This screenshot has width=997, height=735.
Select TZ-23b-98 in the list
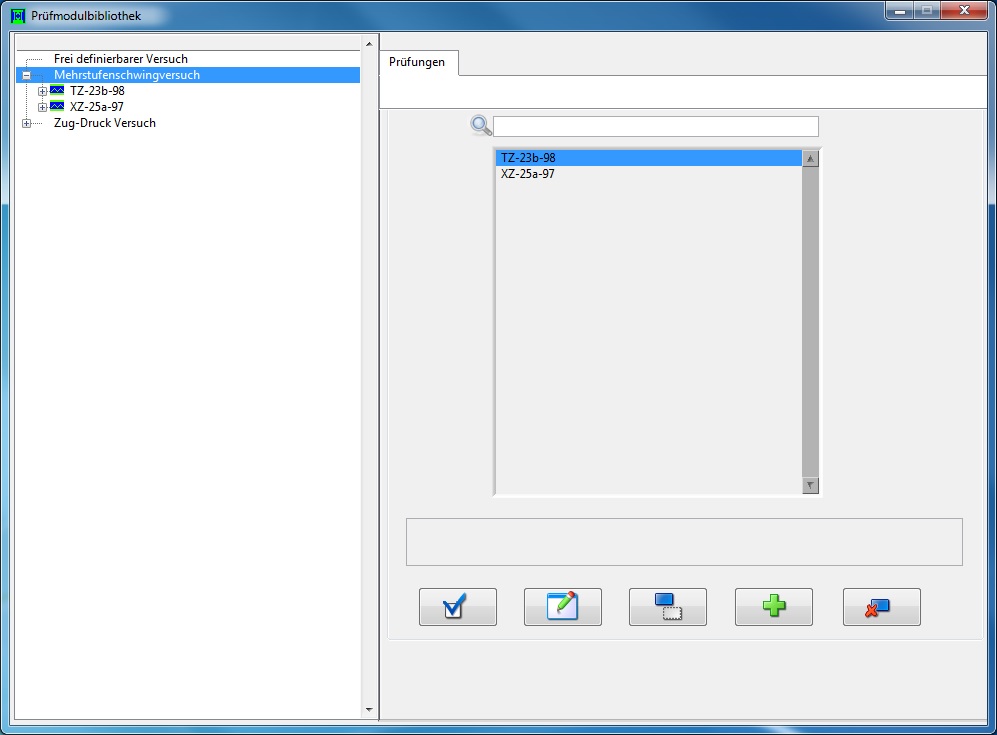tap(529, 157)
